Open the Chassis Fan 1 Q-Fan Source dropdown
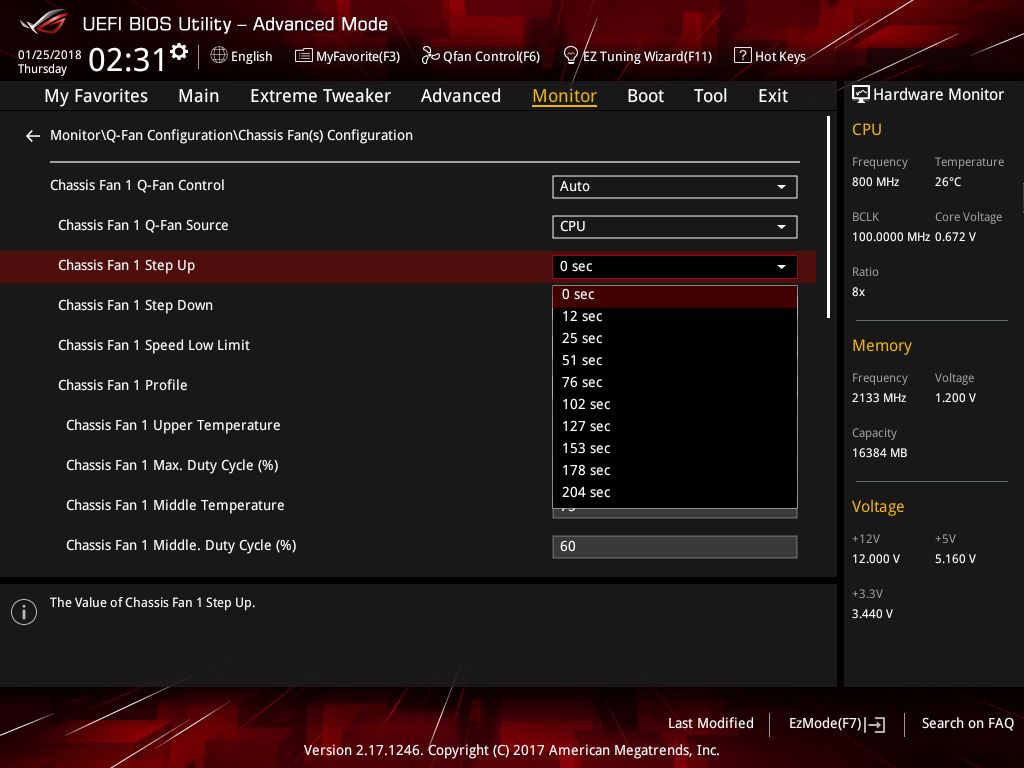 674,227
